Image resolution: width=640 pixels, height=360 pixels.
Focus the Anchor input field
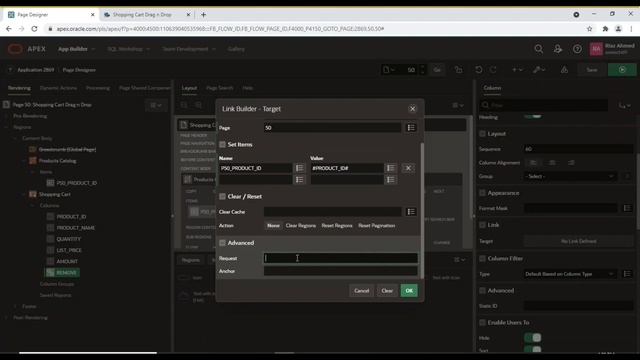coord(340,271)
